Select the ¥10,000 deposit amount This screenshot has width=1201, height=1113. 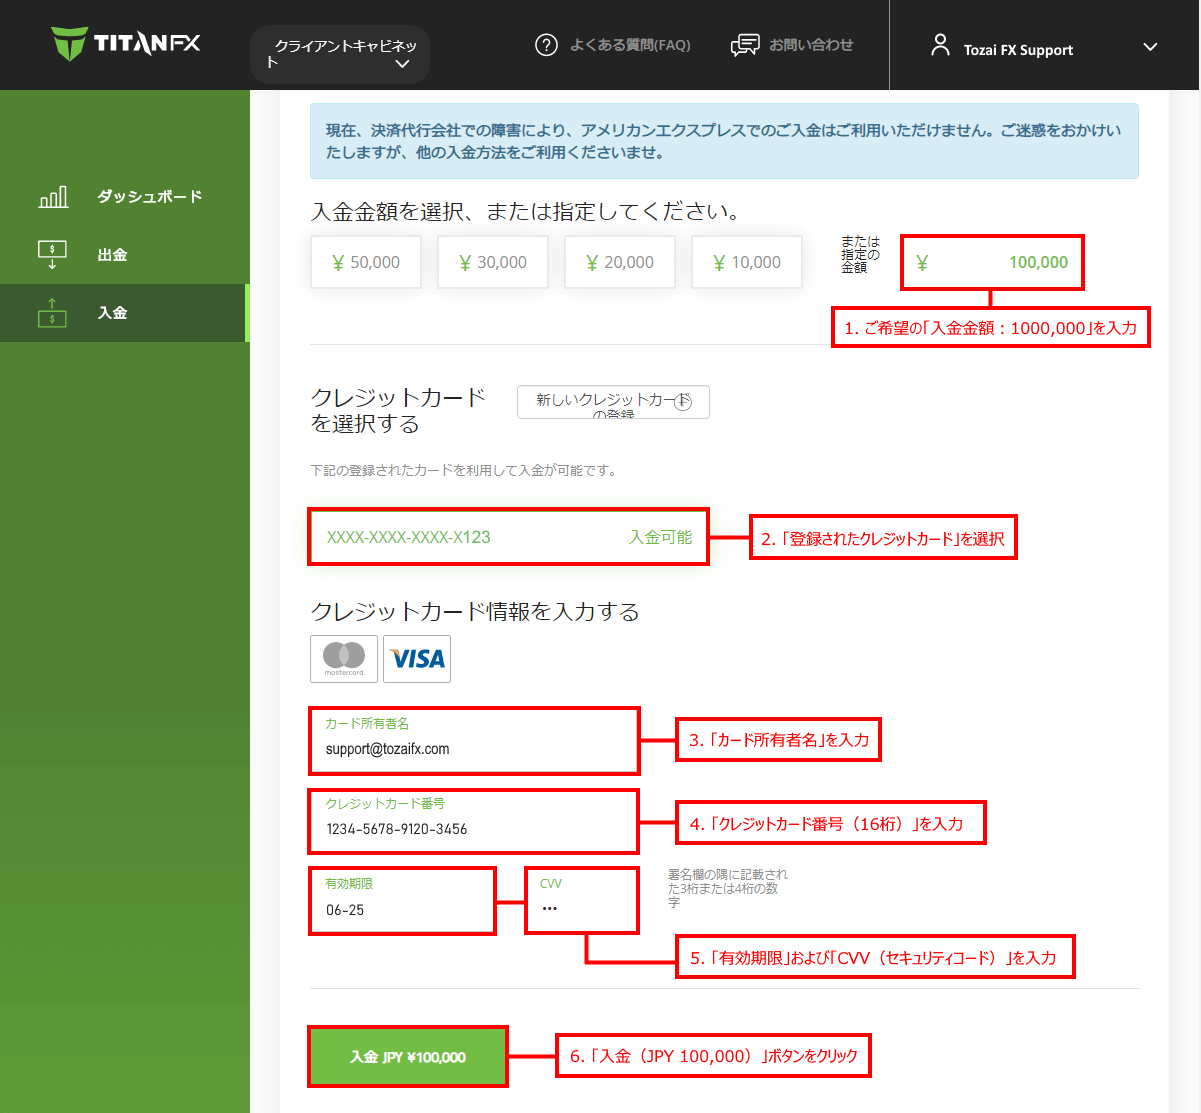point(746,261)
